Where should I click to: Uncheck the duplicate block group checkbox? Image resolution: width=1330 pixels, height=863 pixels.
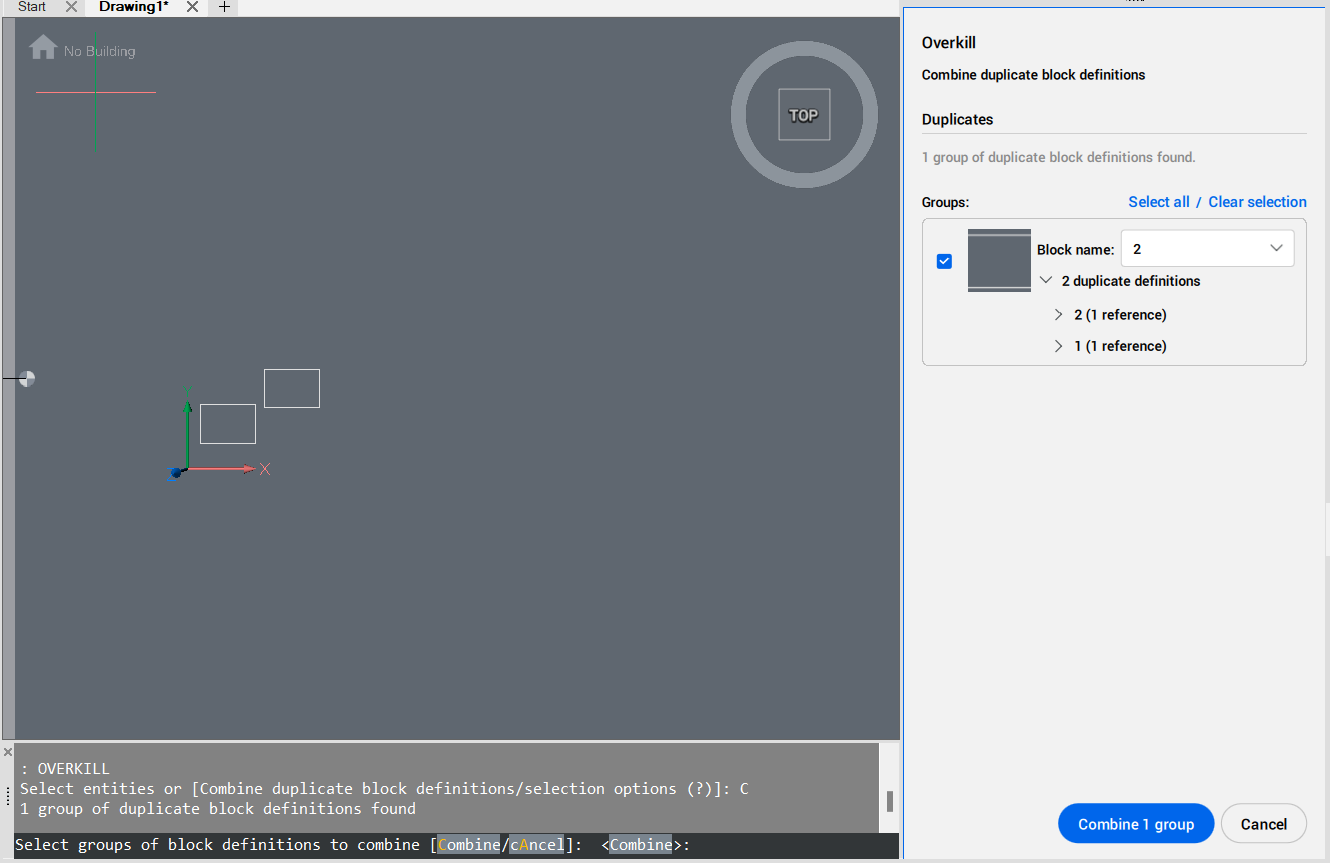pos(944,261)
